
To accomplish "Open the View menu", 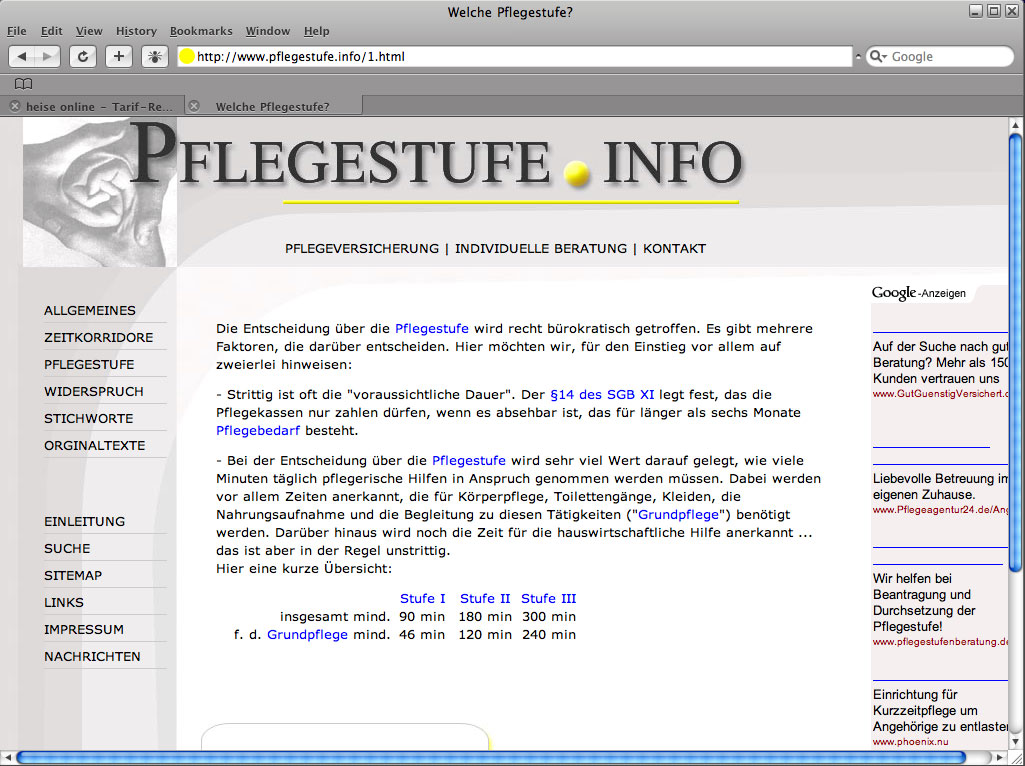I will [x=89, y=31].
